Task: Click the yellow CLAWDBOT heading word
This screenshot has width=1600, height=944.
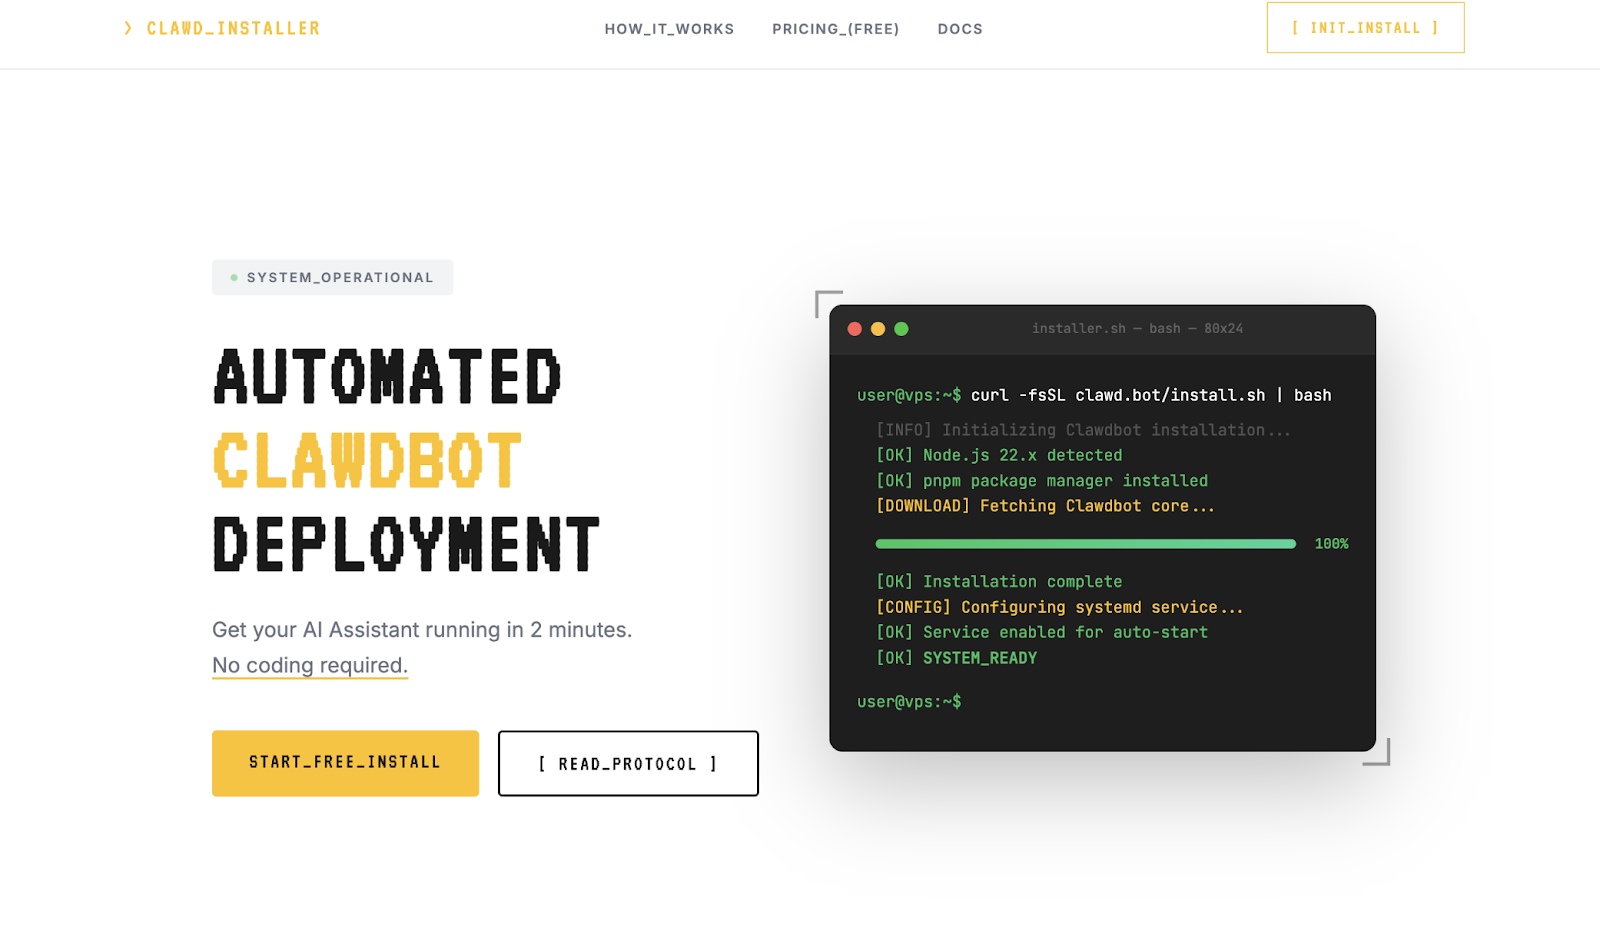Action: pos(367,461)
